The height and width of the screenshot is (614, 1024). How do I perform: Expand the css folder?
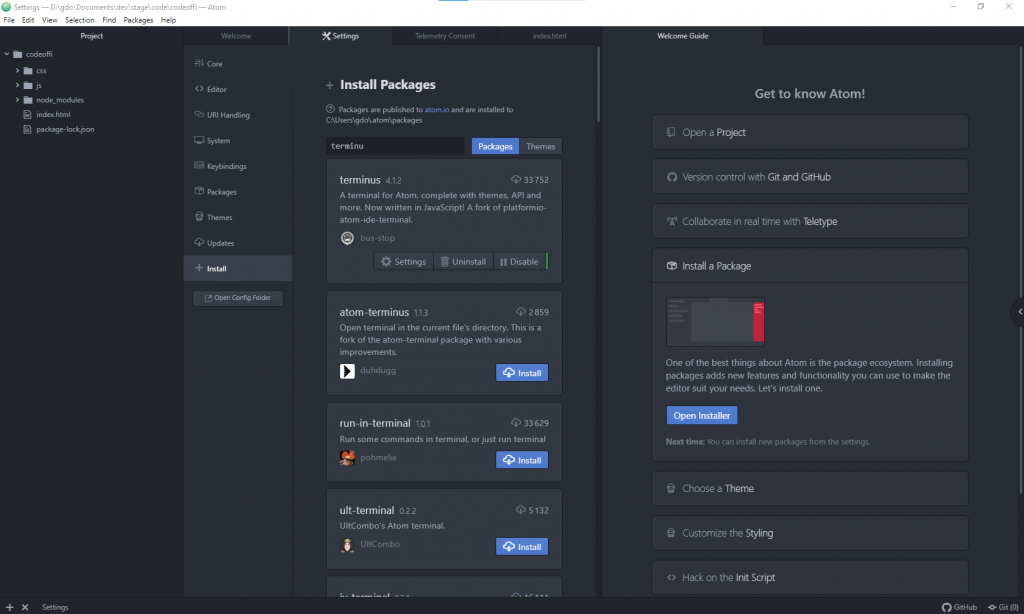tap(17, 71)
